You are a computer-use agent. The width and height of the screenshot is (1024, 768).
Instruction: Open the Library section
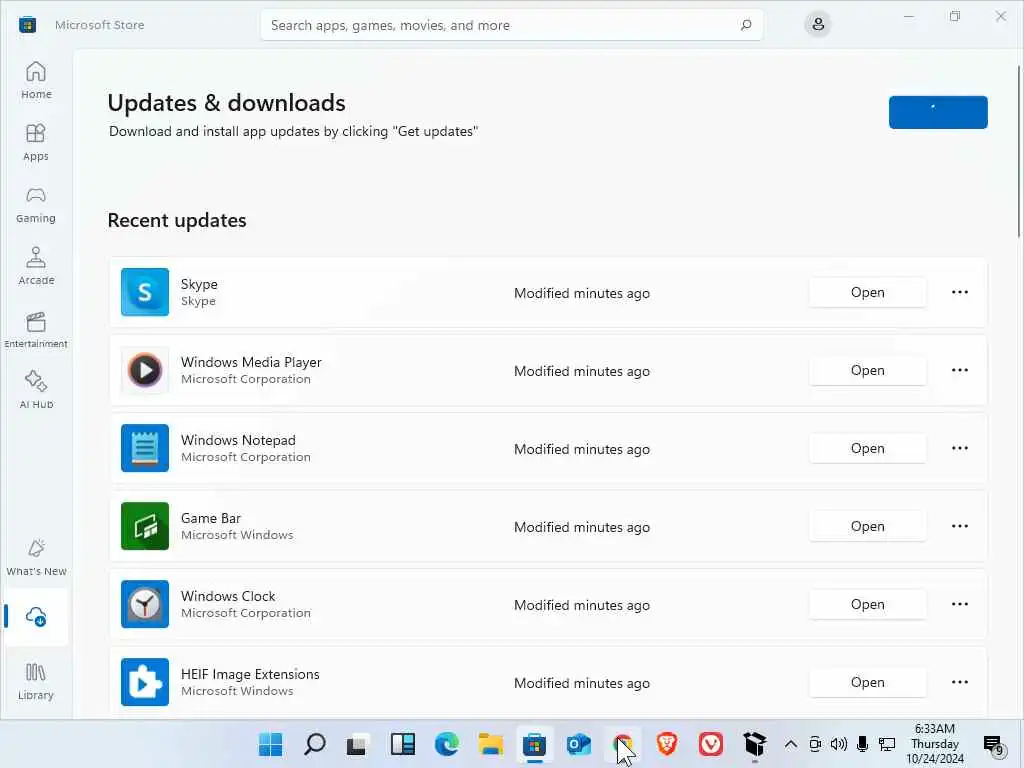(x=36, y=681)
